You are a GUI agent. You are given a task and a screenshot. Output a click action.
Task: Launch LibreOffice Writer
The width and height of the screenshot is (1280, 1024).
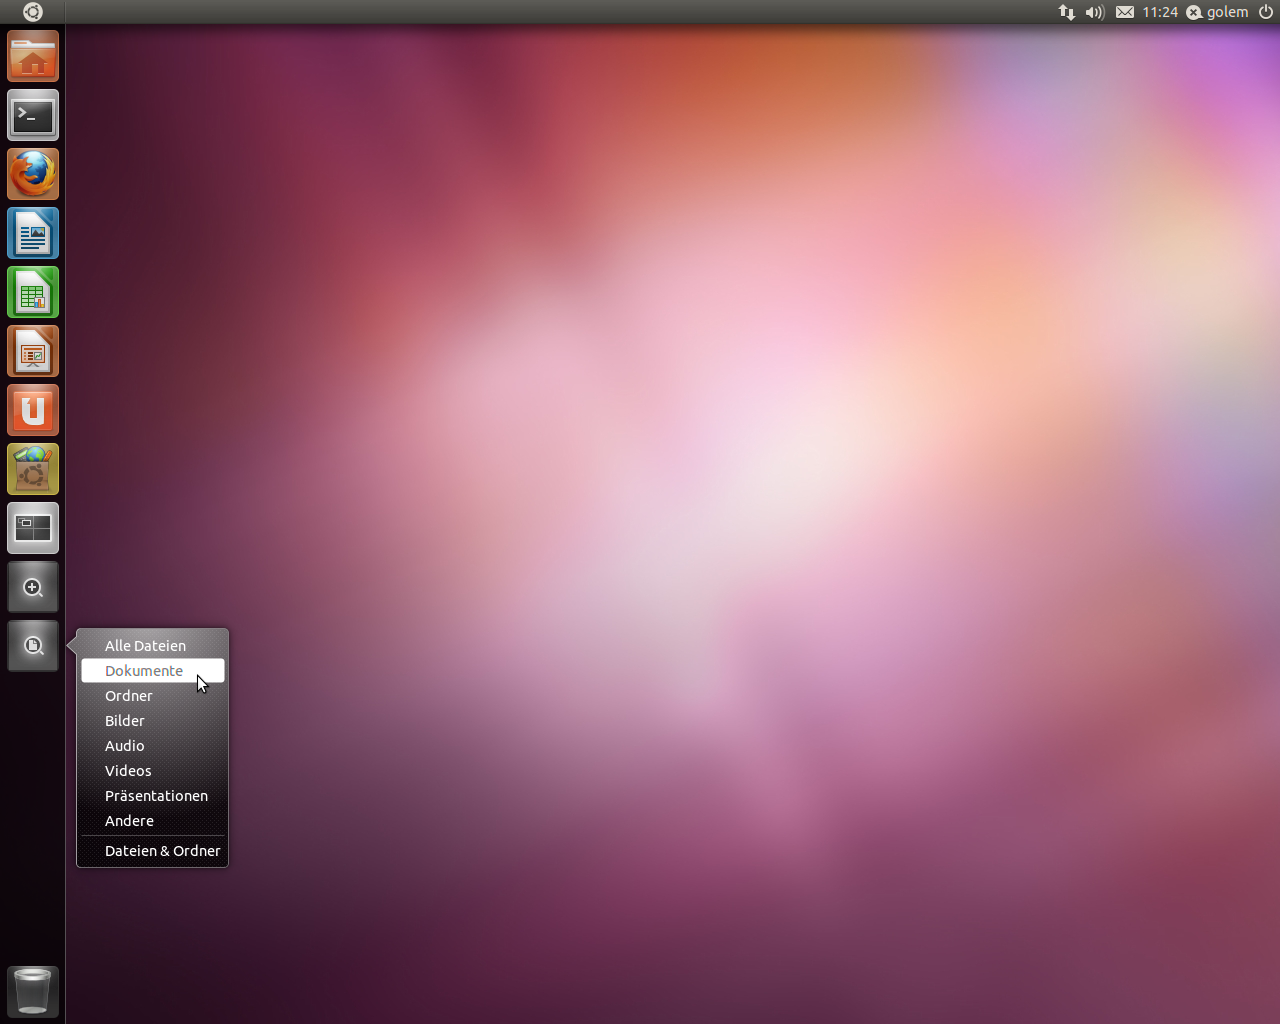point(33,234)
